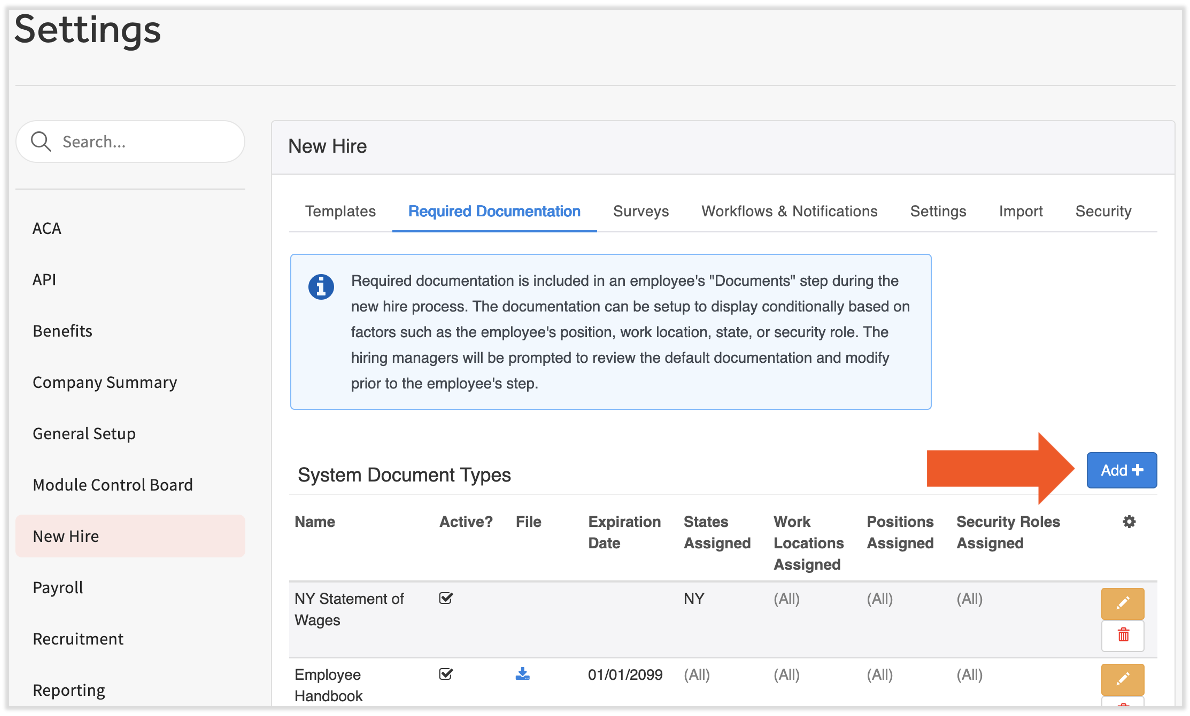Select the Import tab
This screenshot has height=716, width=1190.
click(1020, 211)
